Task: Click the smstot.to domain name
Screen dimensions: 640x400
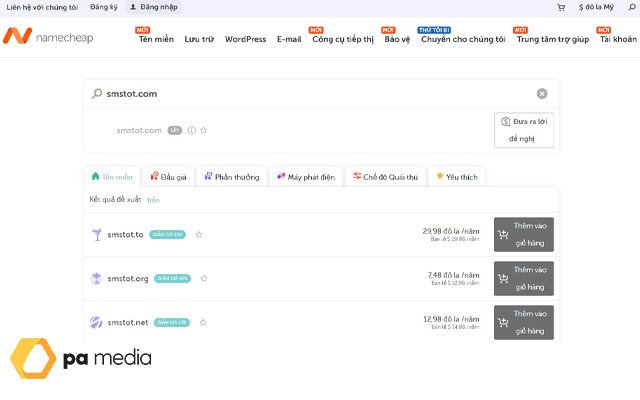Action: (x=125, y=235)
